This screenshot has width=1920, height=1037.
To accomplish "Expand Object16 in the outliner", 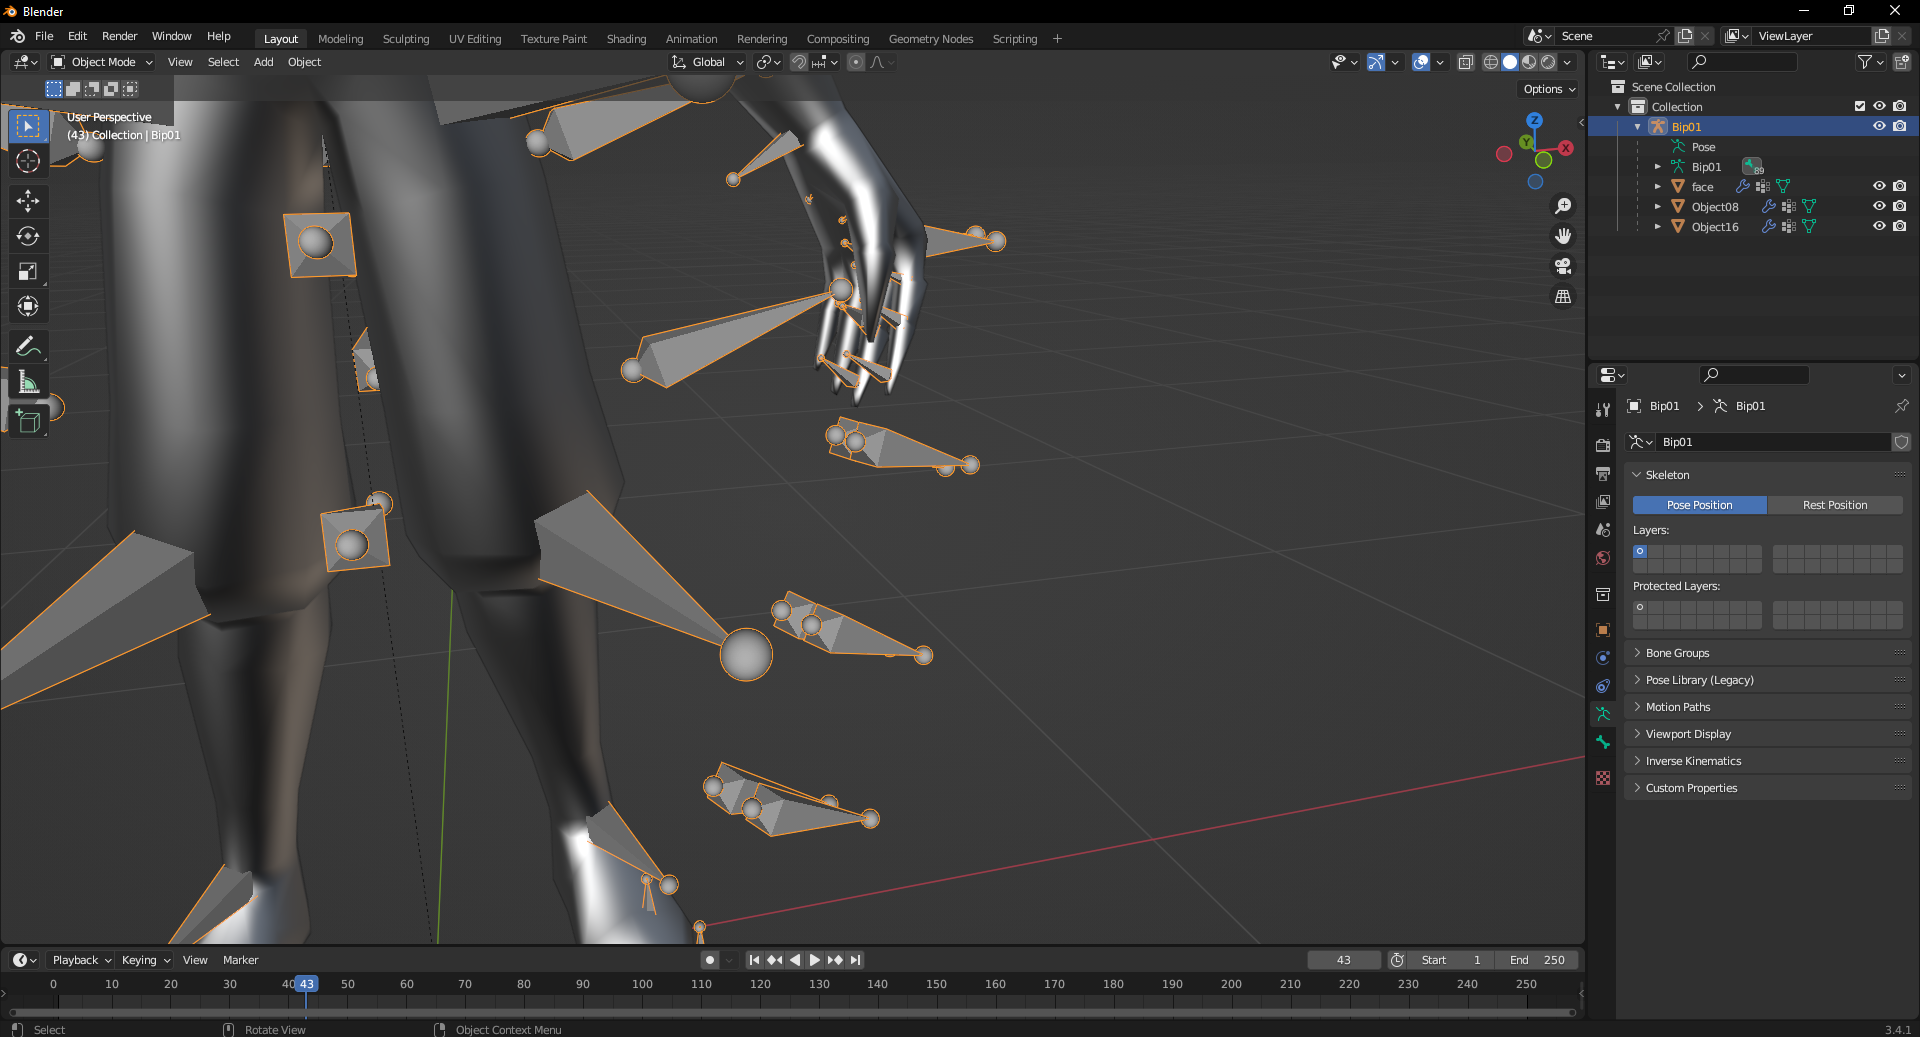I will pyautogui.click(x=1659, y=227).
